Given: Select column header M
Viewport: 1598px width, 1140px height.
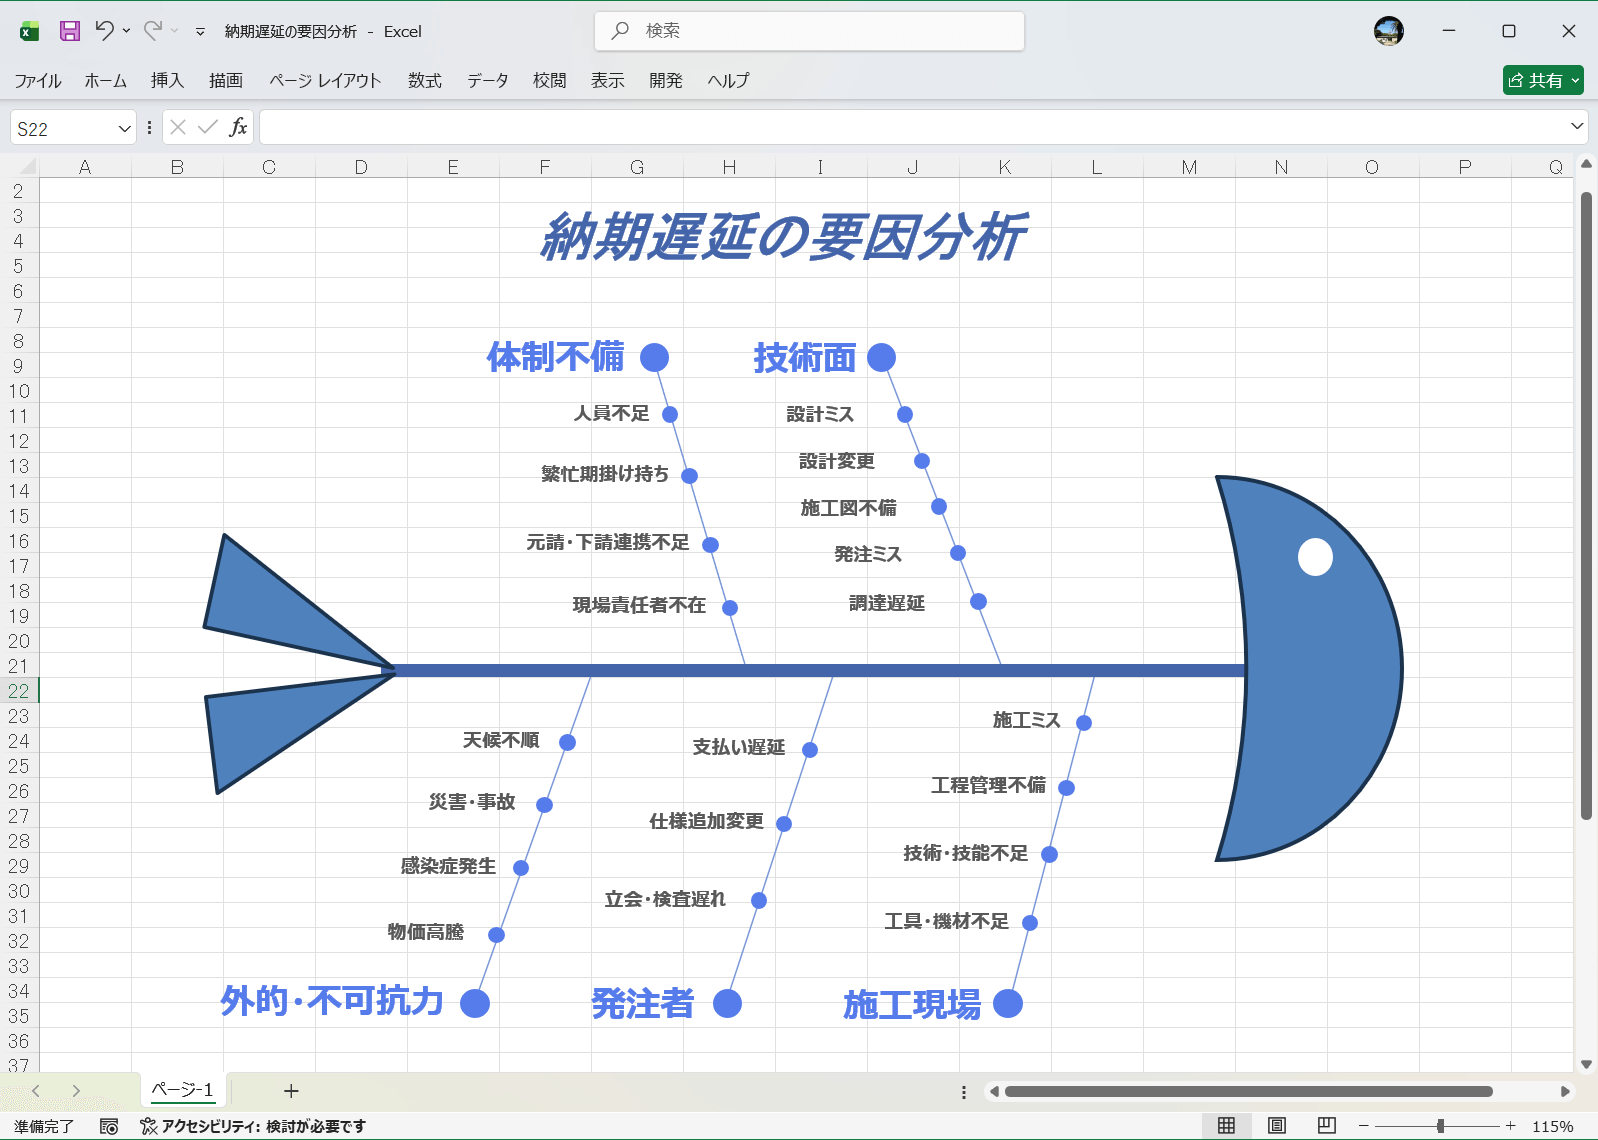Looking at the screenshot, I should pos(1189,167).
